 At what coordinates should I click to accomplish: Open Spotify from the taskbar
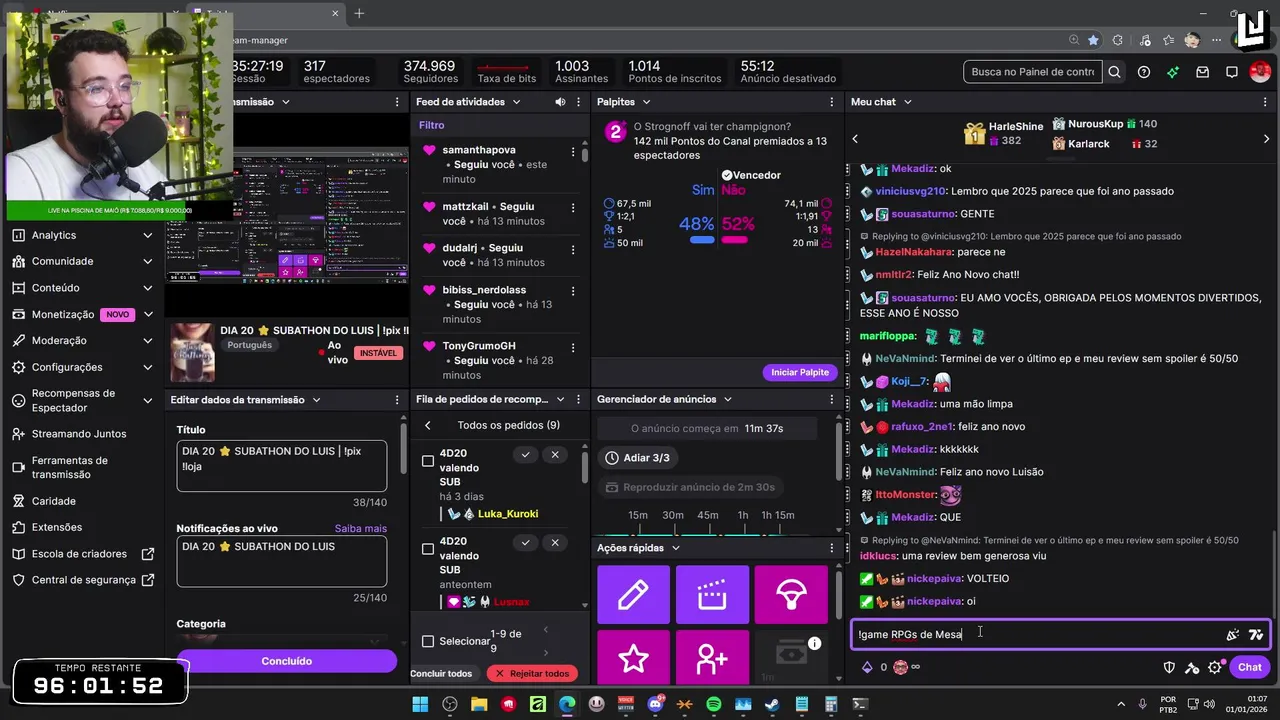coord(714,704)
